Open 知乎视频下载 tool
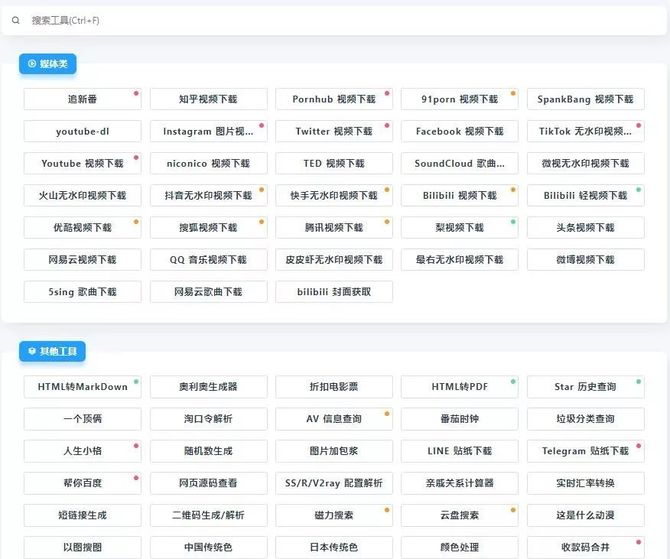 pyautogui.click(x=209, y=99)
